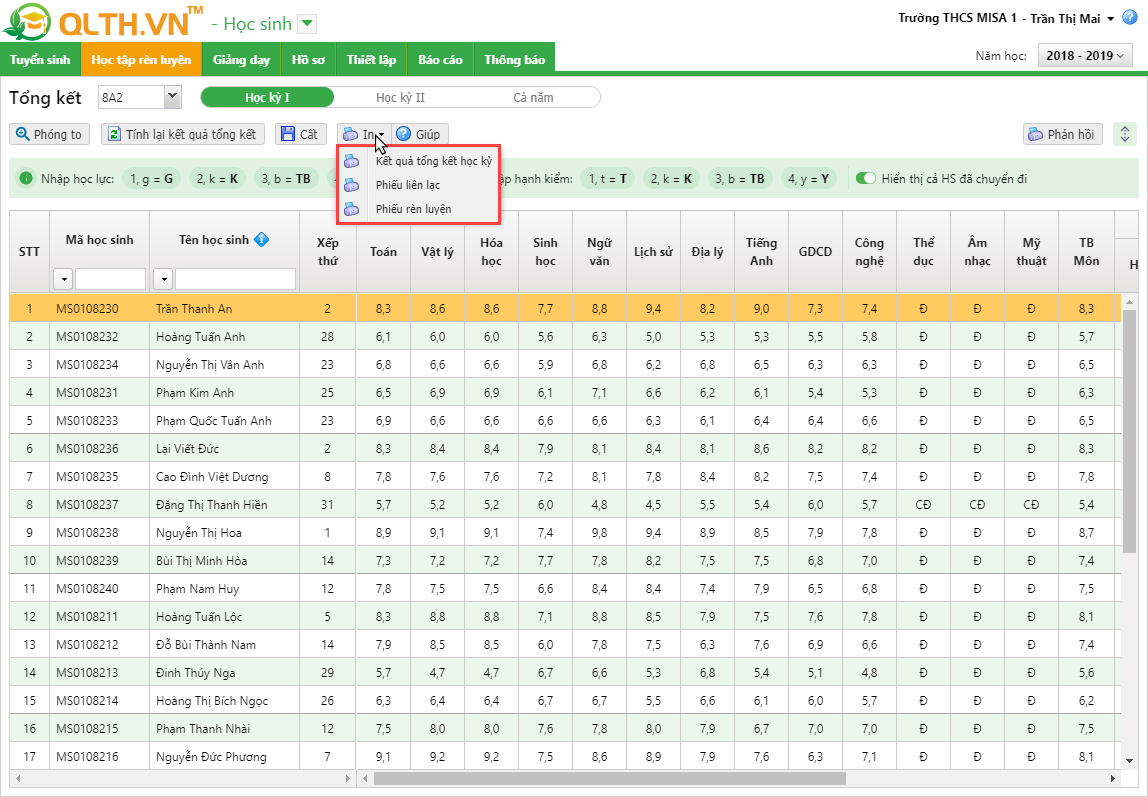Switch to Học kỳ II segment
The image size is (1148, 797).
point(400,97)
